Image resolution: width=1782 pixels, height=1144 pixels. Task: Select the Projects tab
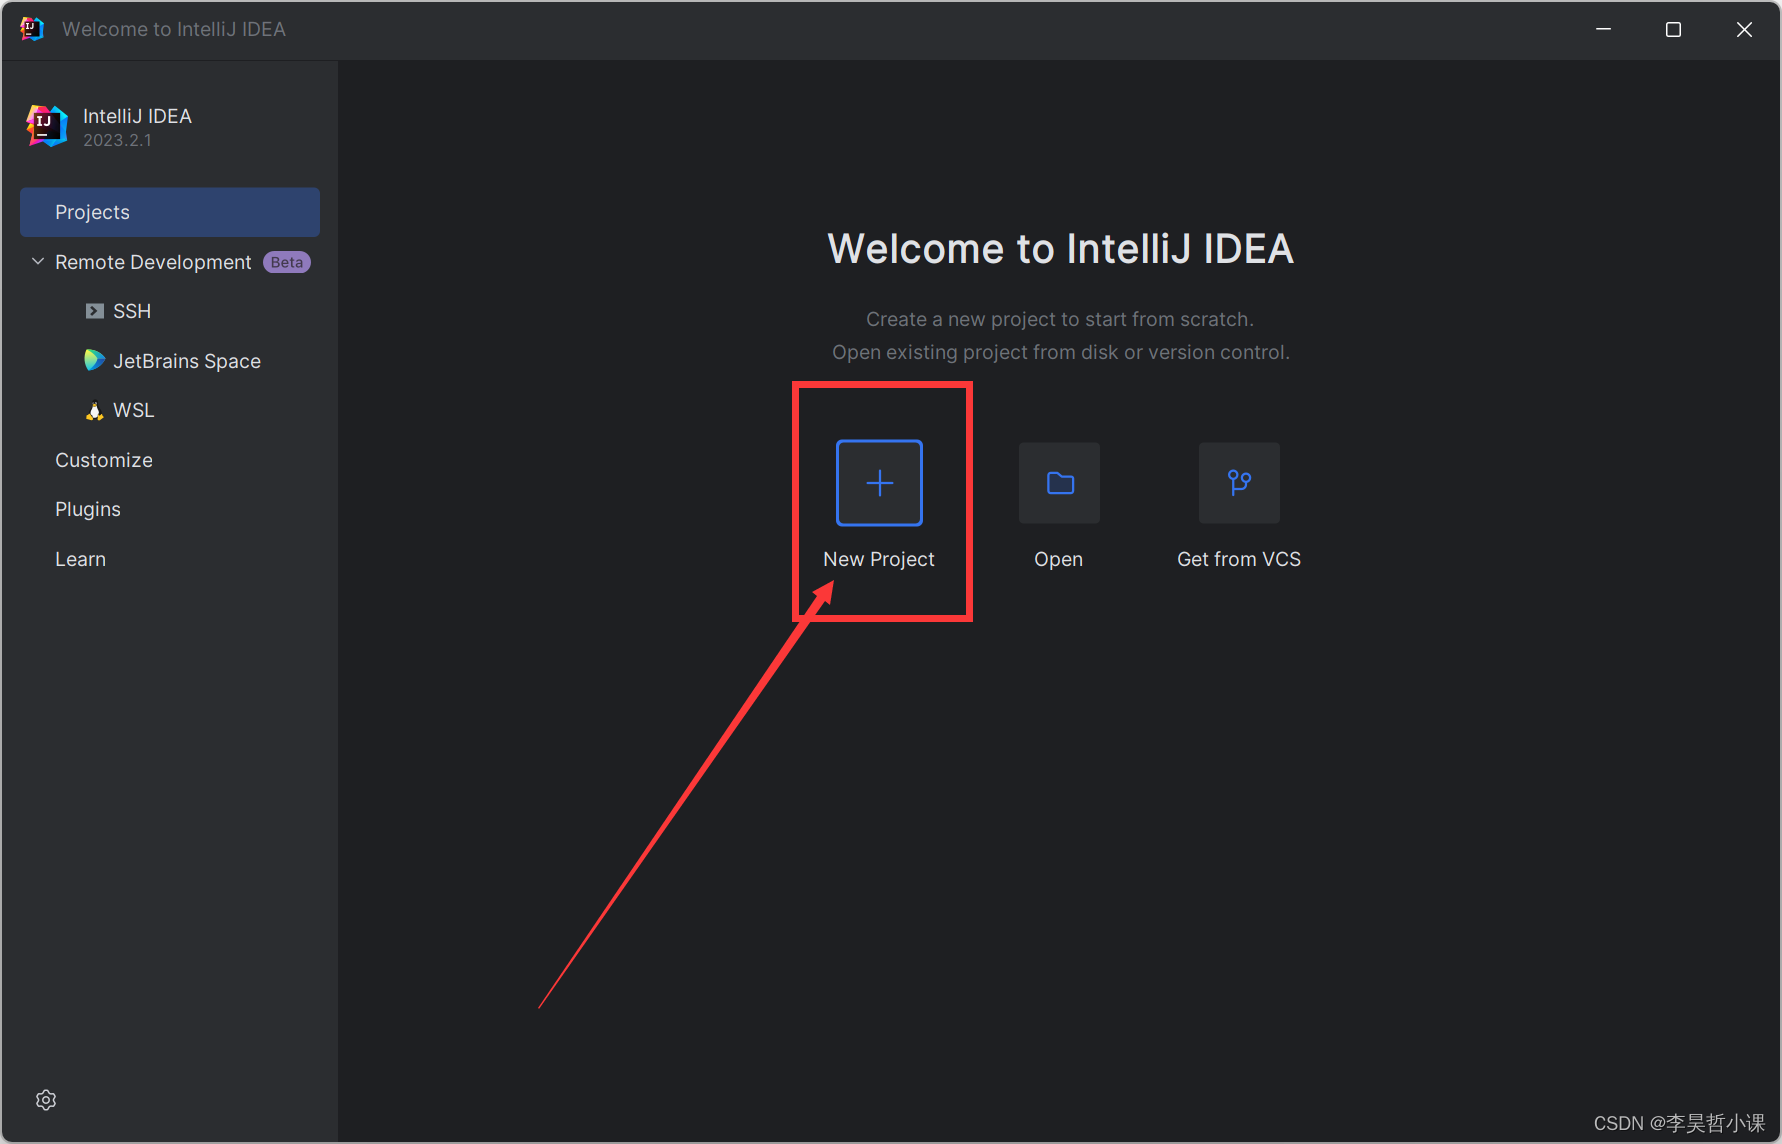point(170,212)
